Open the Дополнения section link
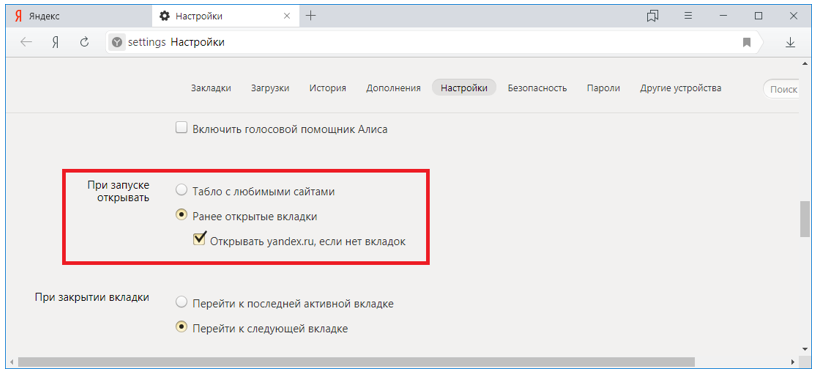Viewport: 817px width, 374px height. [x=393, y=88]
